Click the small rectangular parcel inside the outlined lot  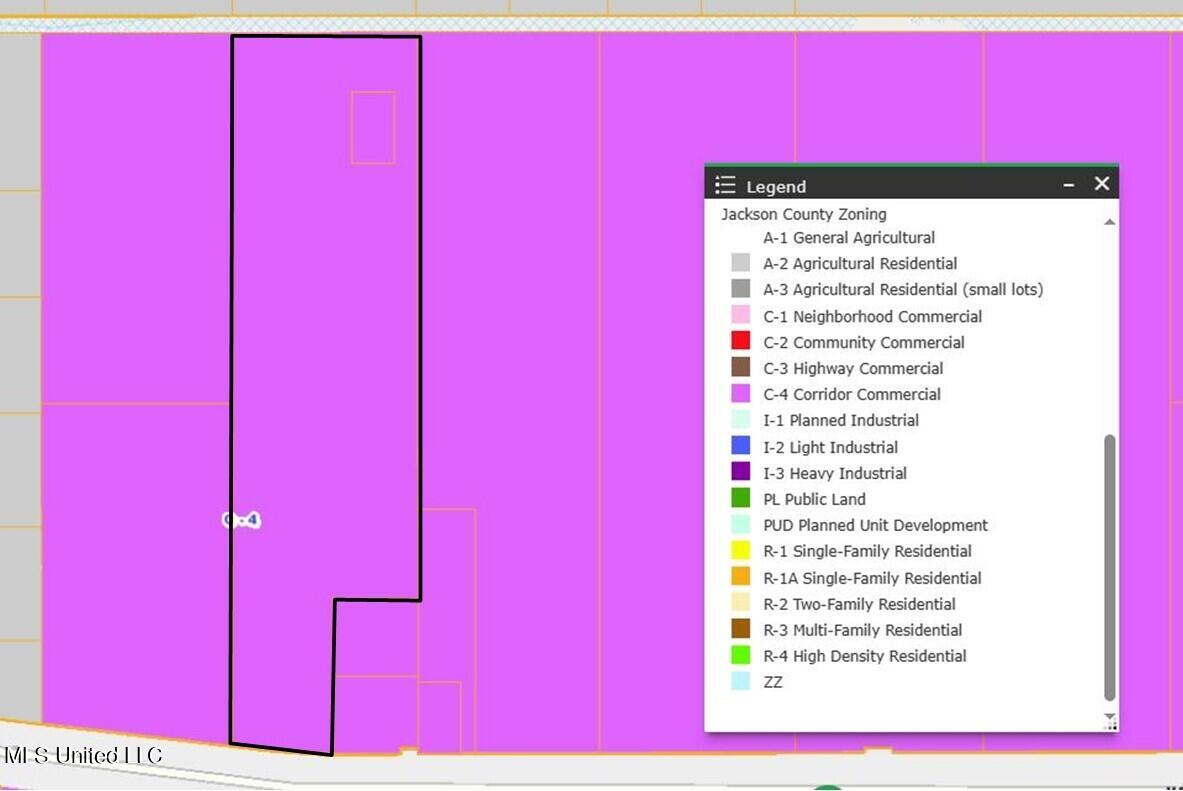point(373,127)
